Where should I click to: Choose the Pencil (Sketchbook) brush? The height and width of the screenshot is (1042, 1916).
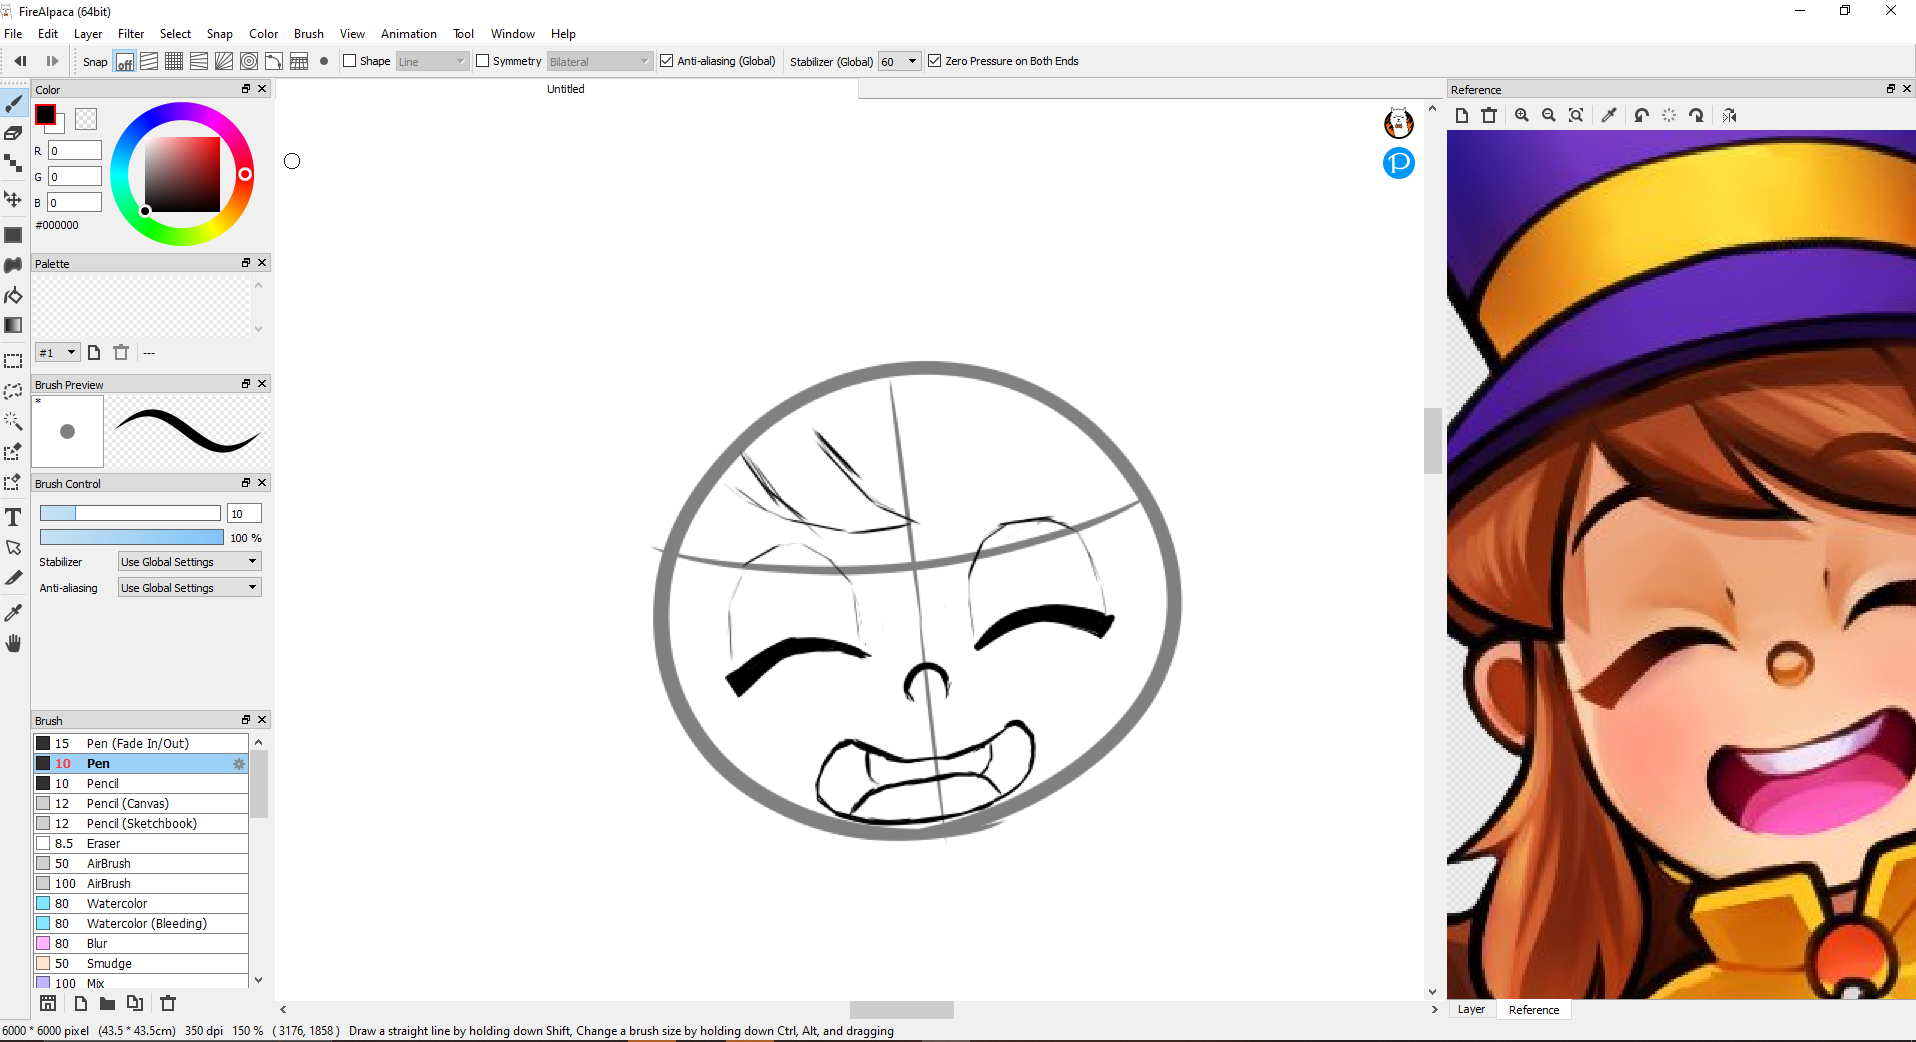tap(141, 824)
